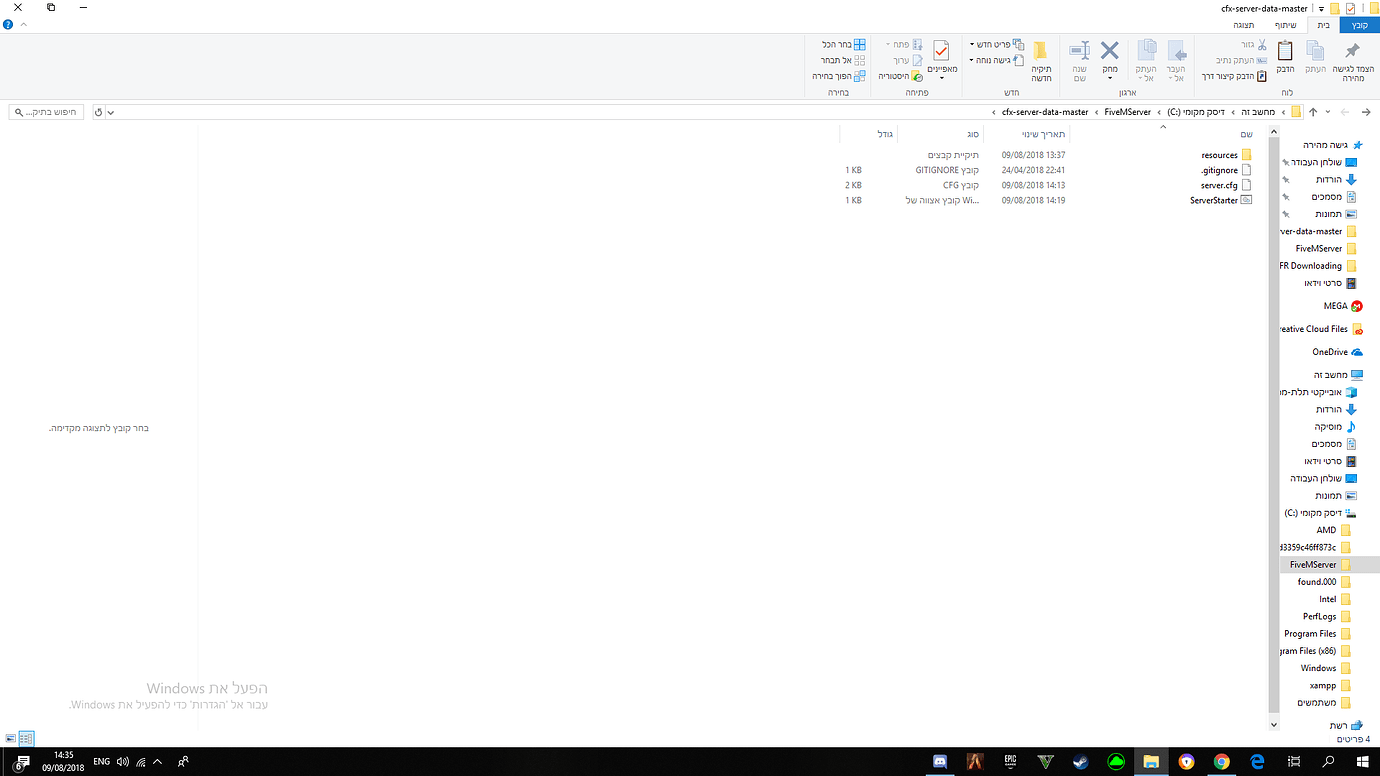
Task: Click Invert selection (הפוך בחירה)
Action: (x=838, y=75)
